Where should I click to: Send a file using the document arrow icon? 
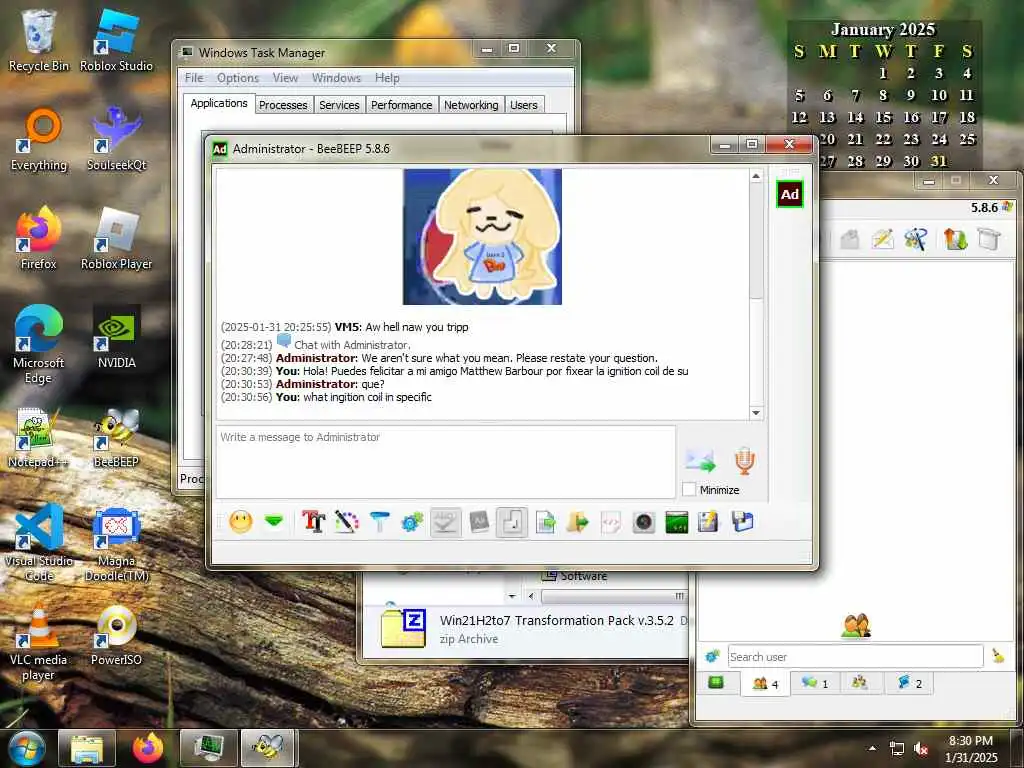545,522
